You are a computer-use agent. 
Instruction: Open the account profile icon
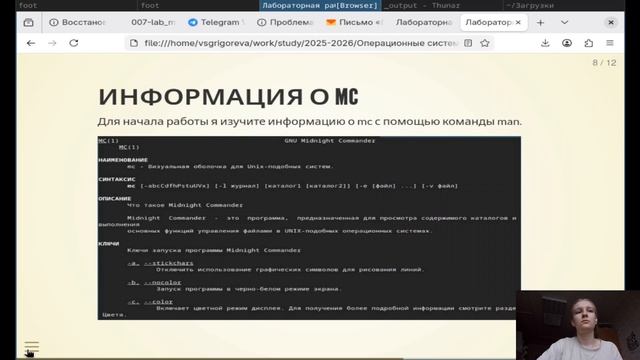pyautogui.click(x=567, y=43)
